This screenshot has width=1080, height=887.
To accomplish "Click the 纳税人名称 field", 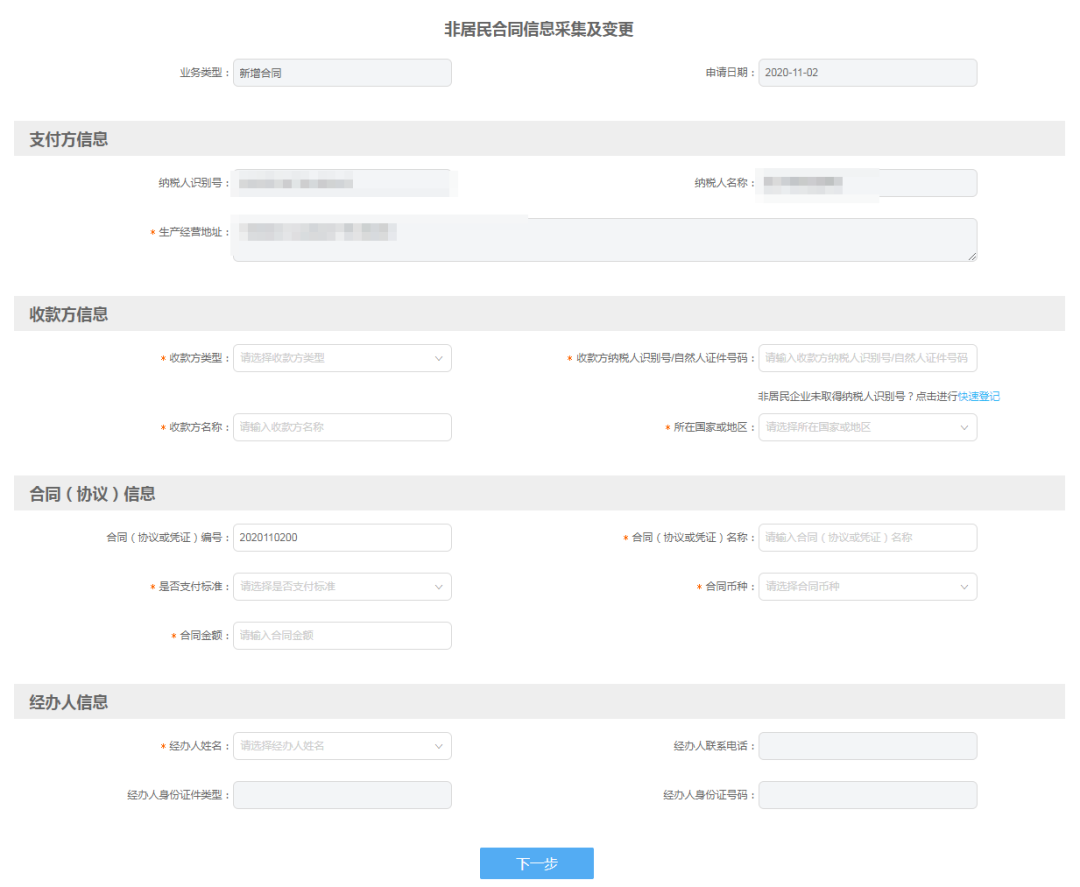I will tap(867, 183).
